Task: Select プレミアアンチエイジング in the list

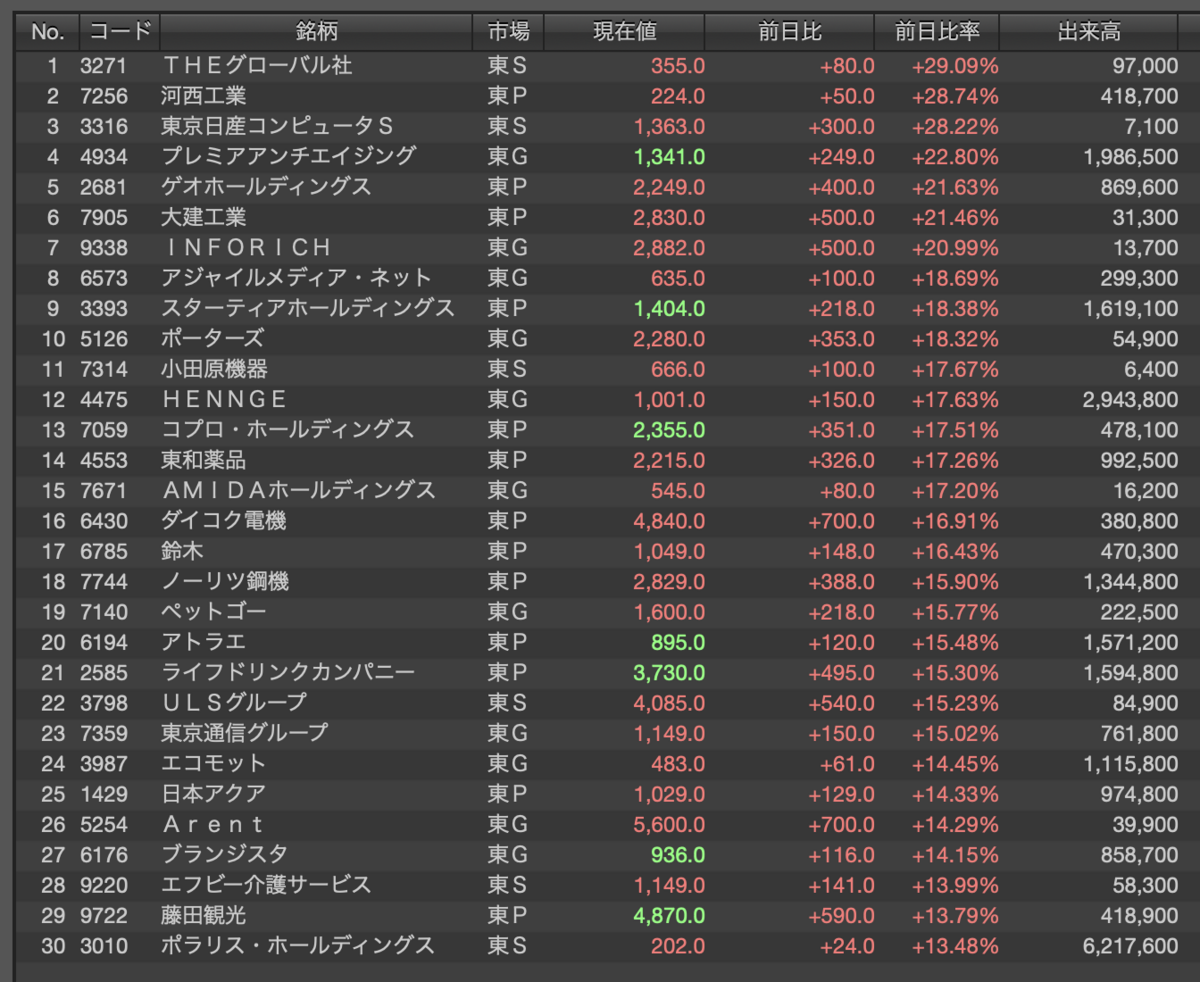Action: 289,156
